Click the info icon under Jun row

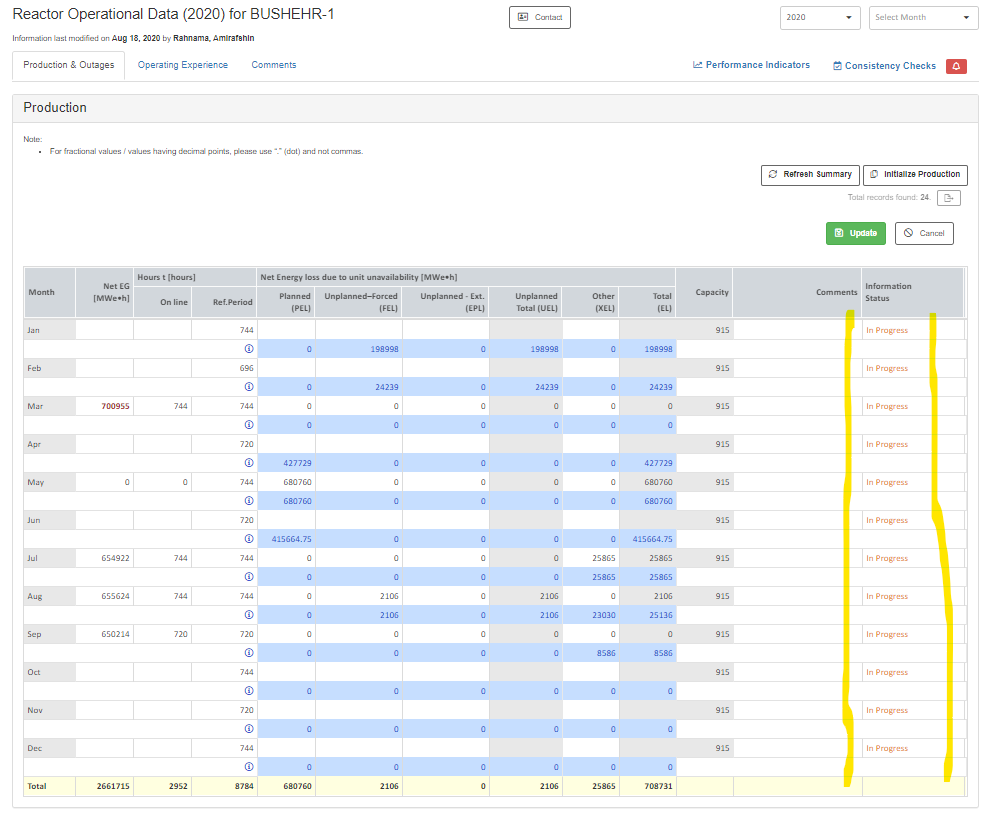(249, 538)
